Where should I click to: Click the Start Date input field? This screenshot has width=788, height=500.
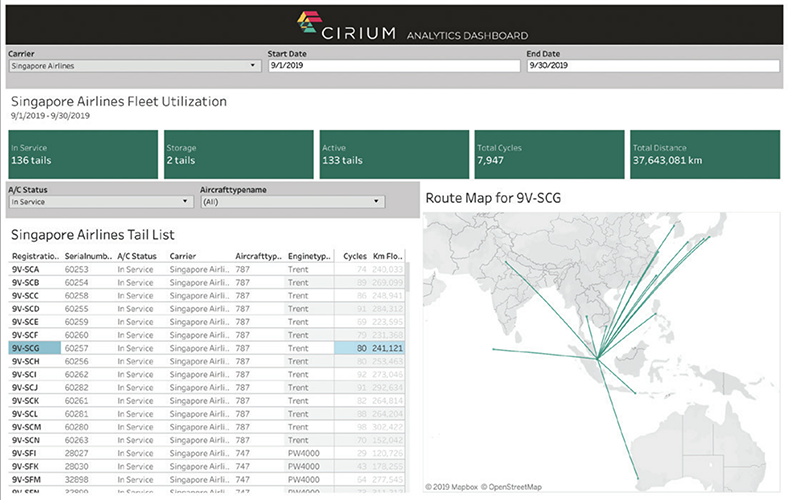[x=393, y=66]
